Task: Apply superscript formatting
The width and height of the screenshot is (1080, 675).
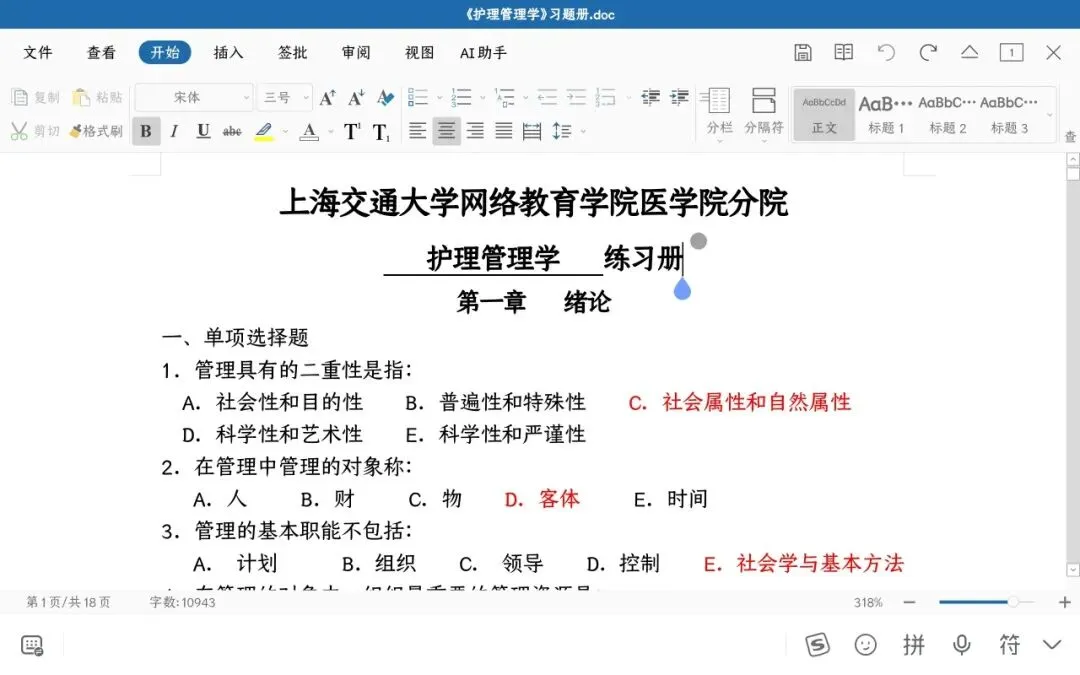Action: coord(352,131)
